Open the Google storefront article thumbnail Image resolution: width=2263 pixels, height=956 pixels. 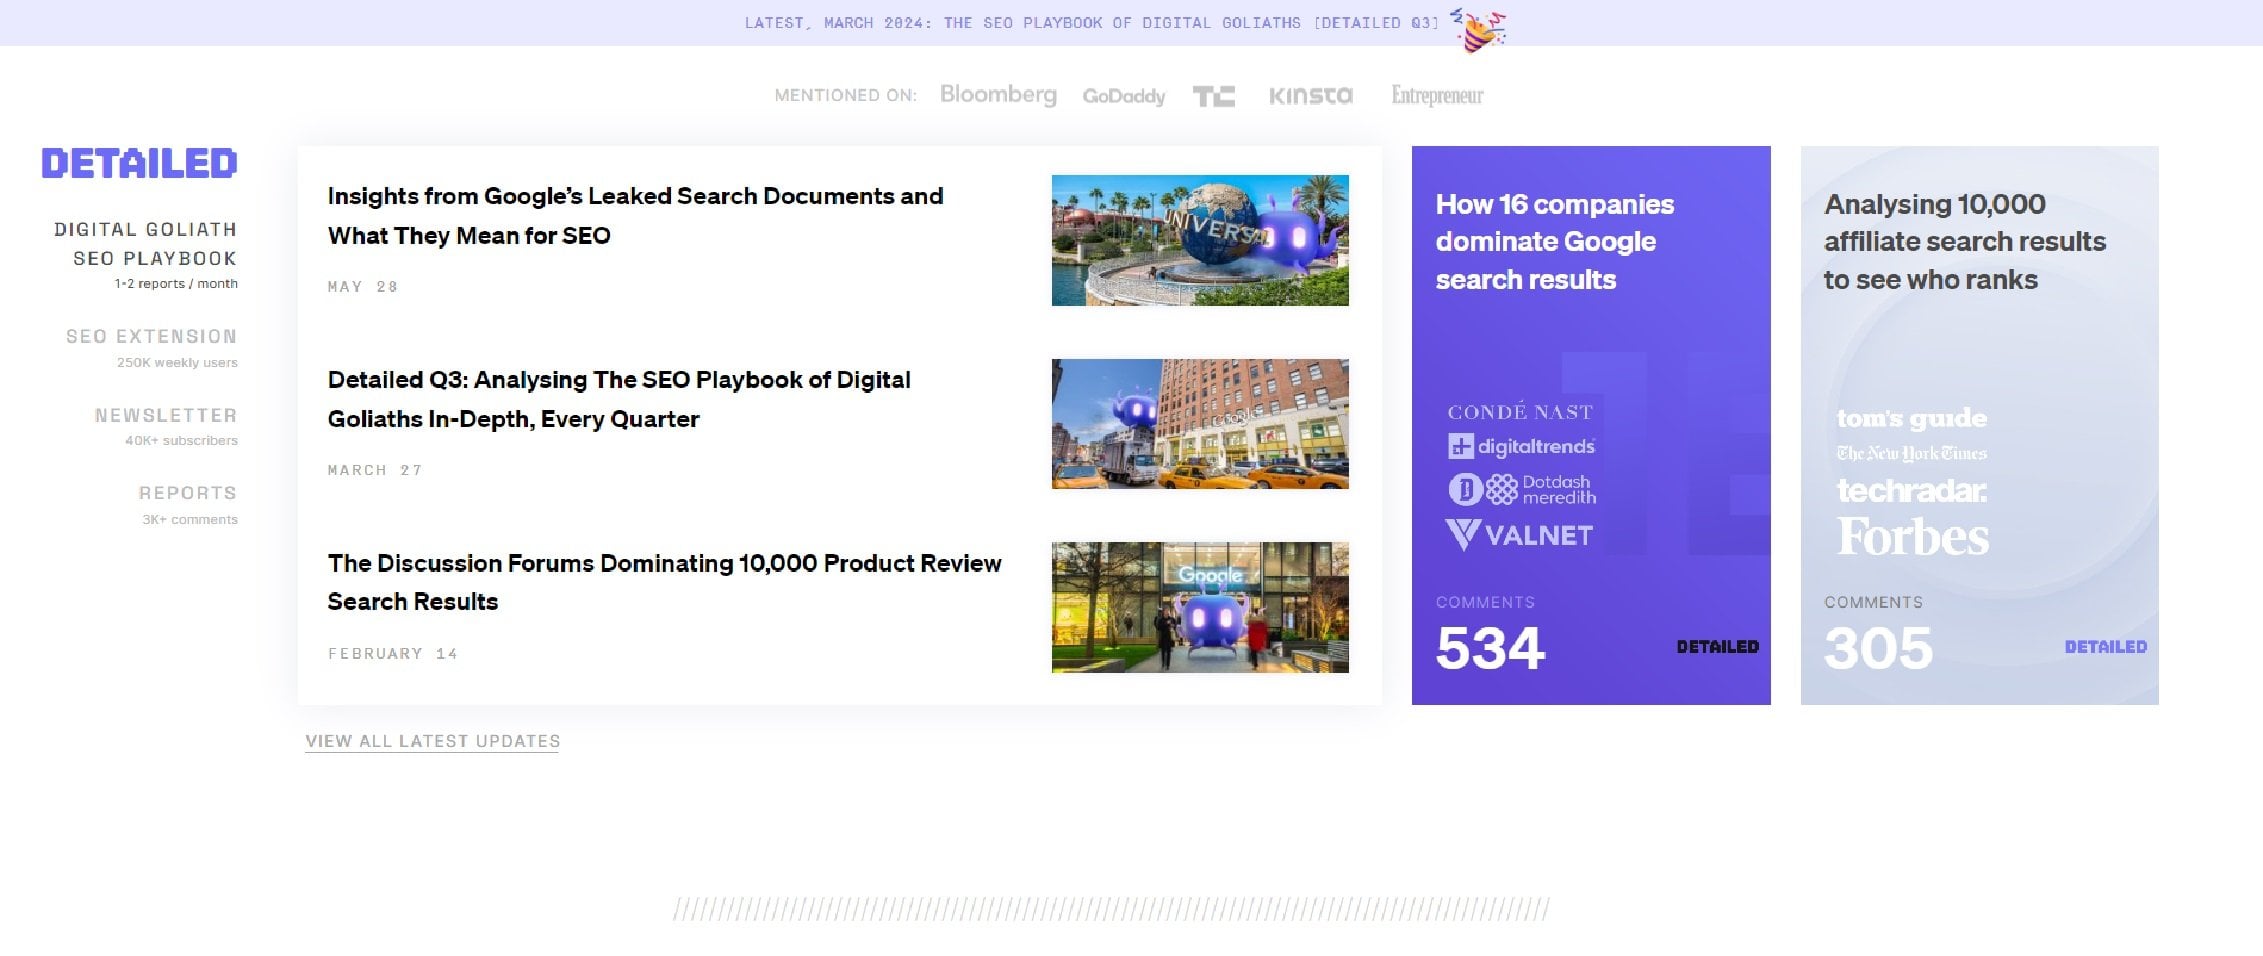point(1200,607)
